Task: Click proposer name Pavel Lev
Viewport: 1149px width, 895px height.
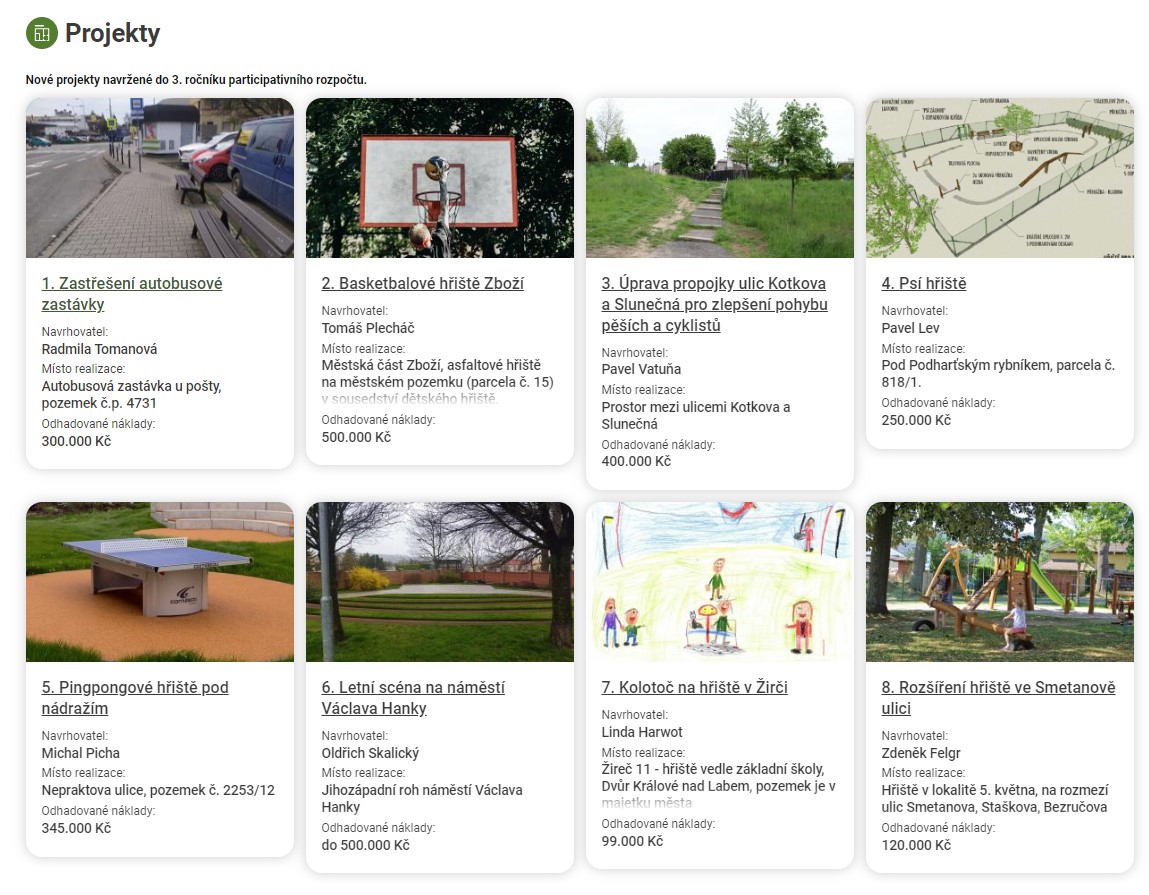Action: click(910, 328)
